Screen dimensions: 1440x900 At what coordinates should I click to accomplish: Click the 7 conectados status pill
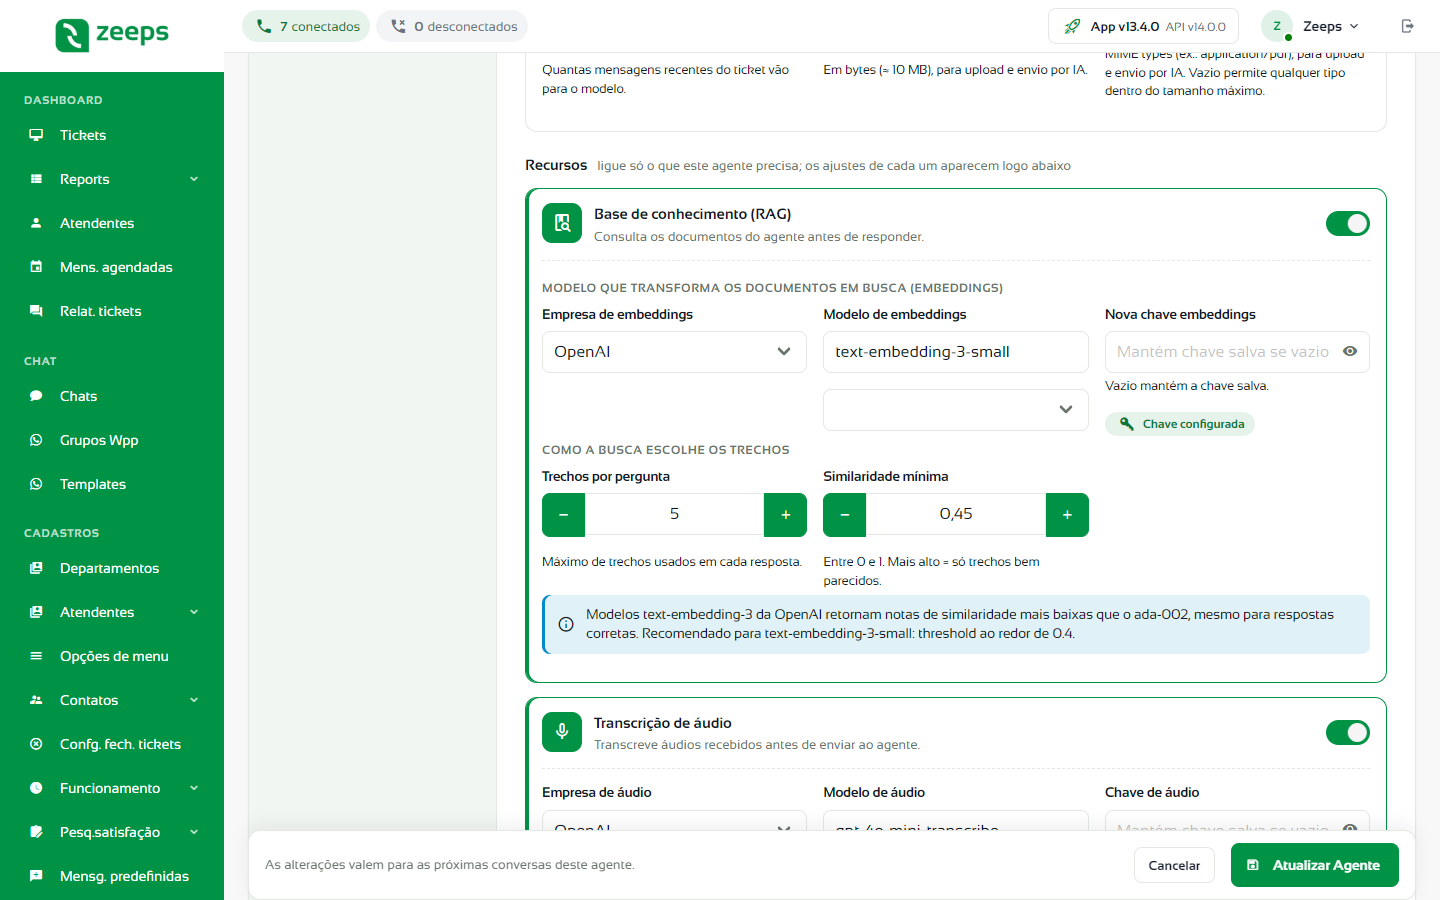coord(306,26)
